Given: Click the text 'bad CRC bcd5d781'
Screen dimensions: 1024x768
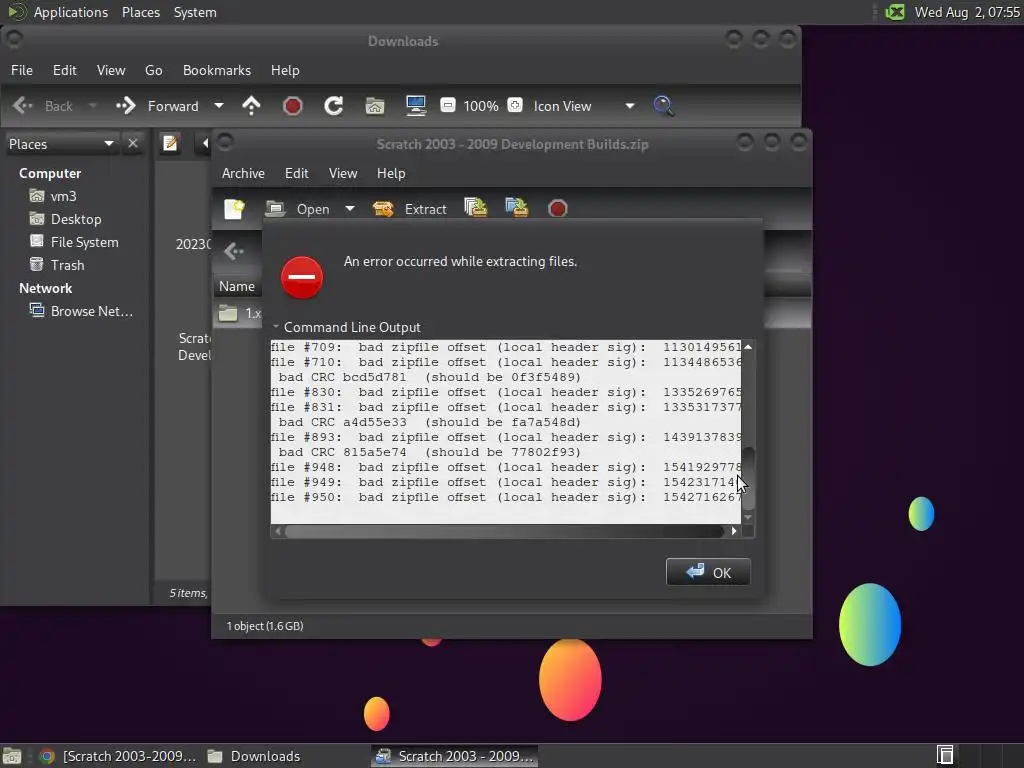Looking at the screenshot, I should coord(342,377).
